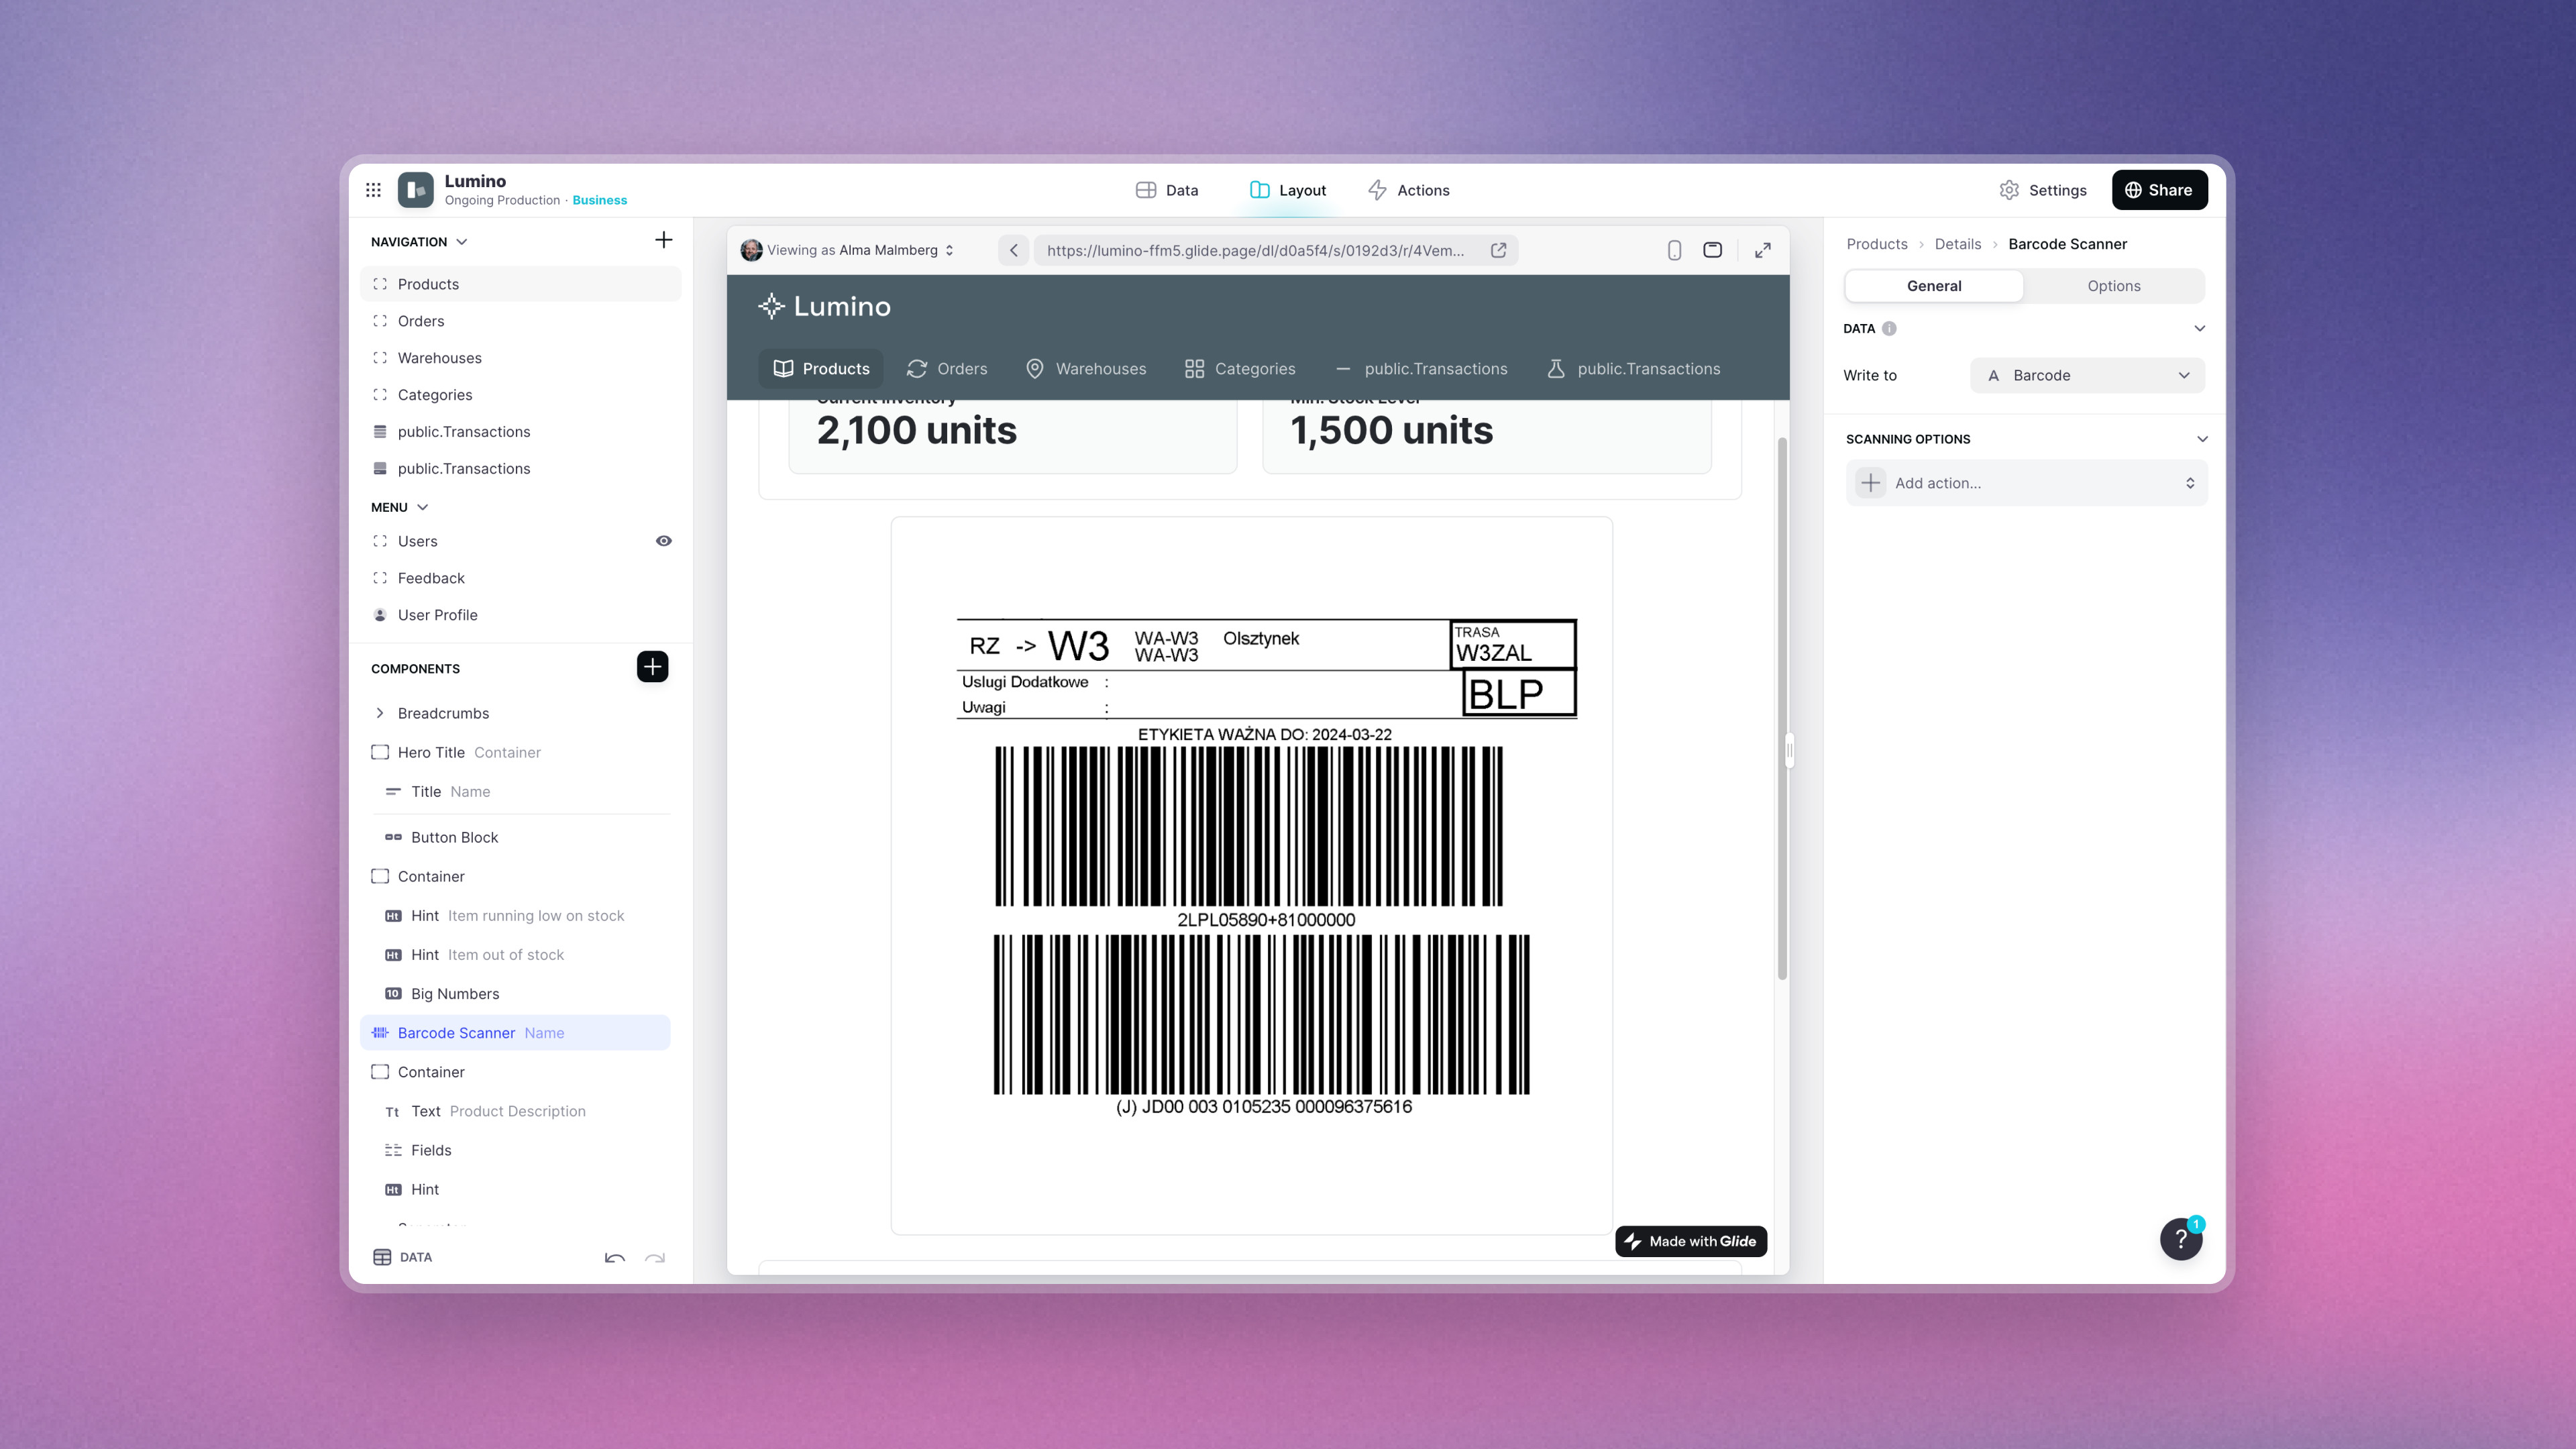Click the Lumino app logo icon
The width and height of the screenshot is (2576, 1449).
(x=416, y=190)
